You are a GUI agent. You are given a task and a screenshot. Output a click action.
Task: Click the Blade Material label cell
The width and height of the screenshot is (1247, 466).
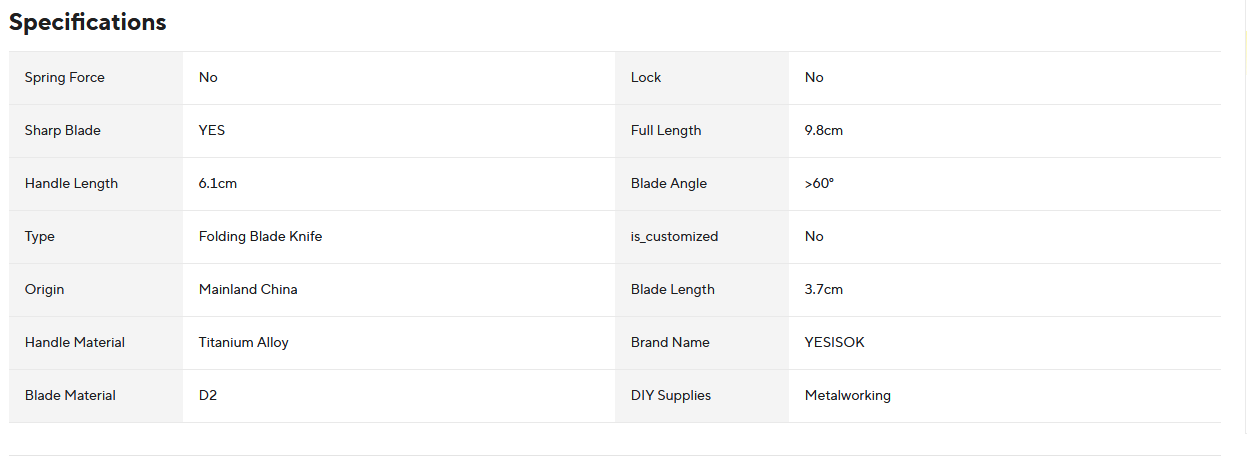(96, 396)
